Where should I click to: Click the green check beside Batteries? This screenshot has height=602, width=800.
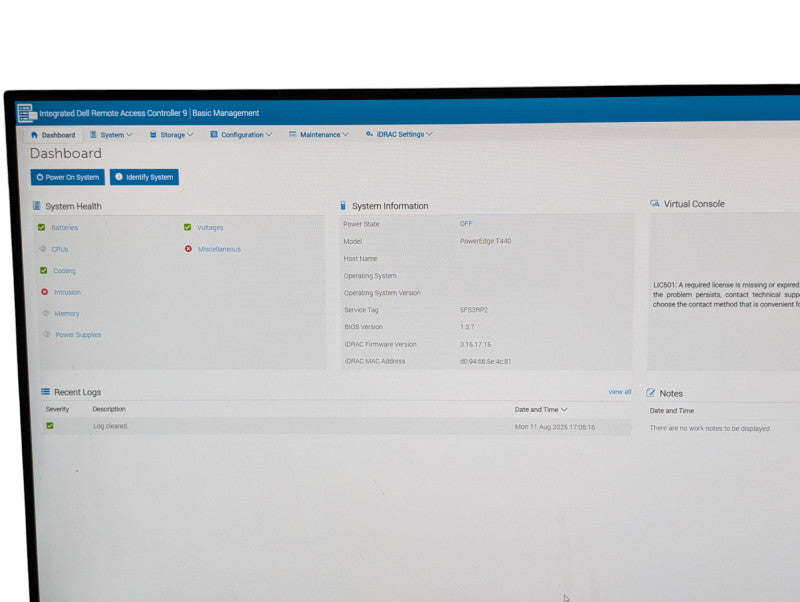[x=41, y=227]
